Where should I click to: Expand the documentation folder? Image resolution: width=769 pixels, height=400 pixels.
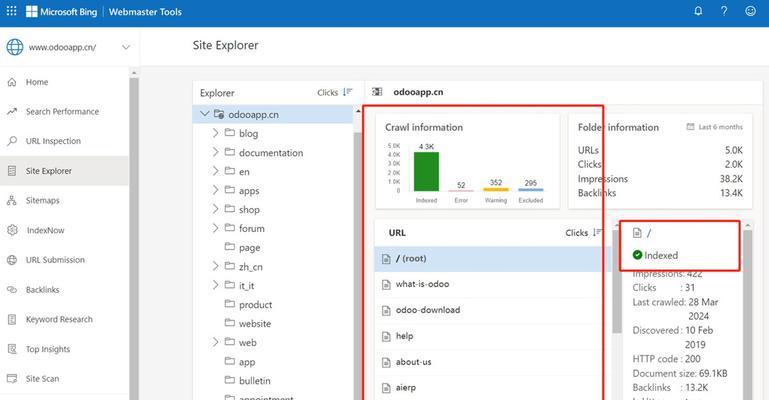[x=215, y=152]
